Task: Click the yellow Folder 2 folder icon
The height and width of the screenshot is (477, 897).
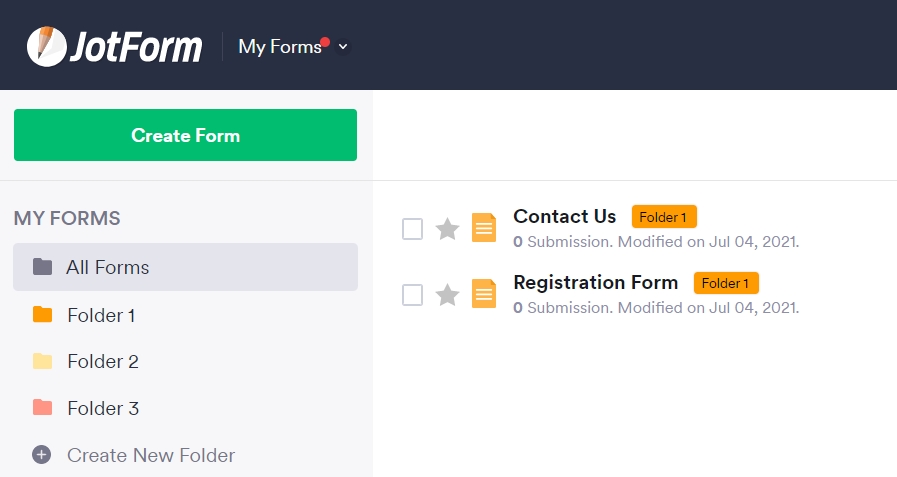Action: (x=42, y=361)
